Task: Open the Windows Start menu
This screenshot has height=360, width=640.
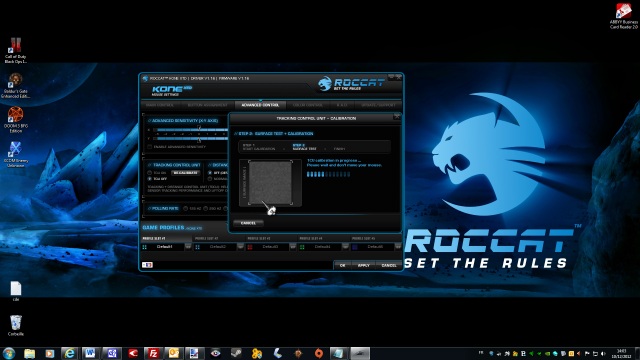Action: (9, 353)
